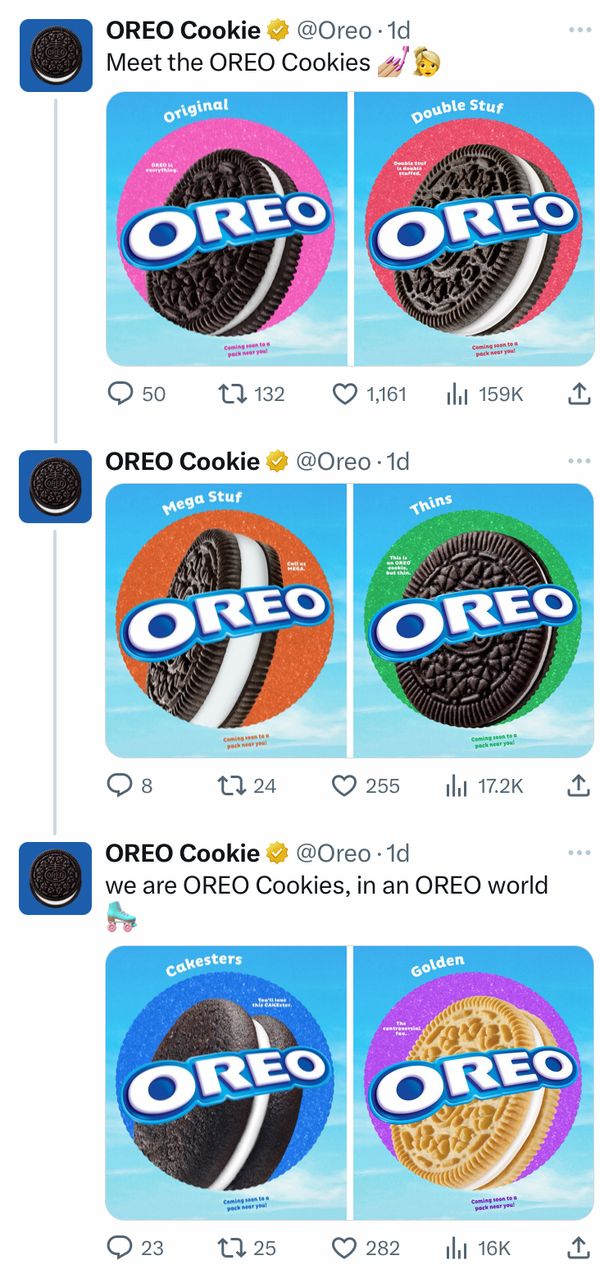Open more options for the third tweet
This screenshot has height=1284, width=600.
[x=579, y=853]
